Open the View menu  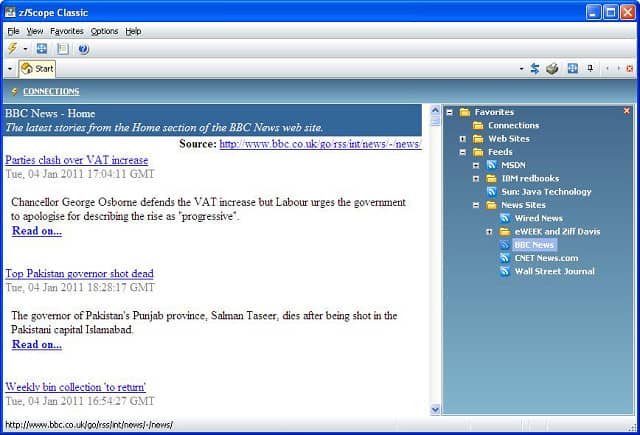35,31
